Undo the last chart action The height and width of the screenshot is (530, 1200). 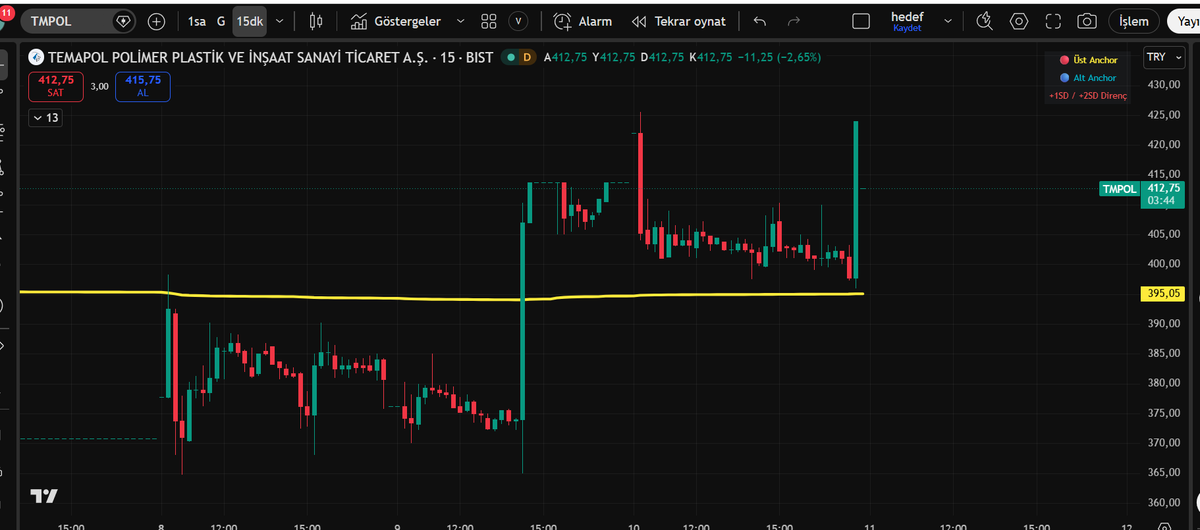click(x=761, y=21)
